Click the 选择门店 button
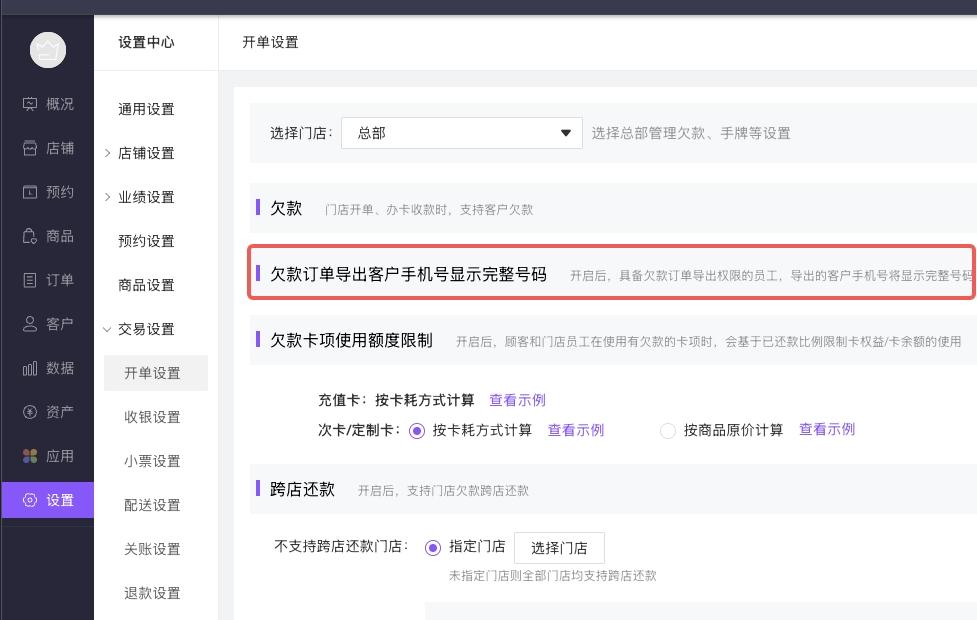 559,548
